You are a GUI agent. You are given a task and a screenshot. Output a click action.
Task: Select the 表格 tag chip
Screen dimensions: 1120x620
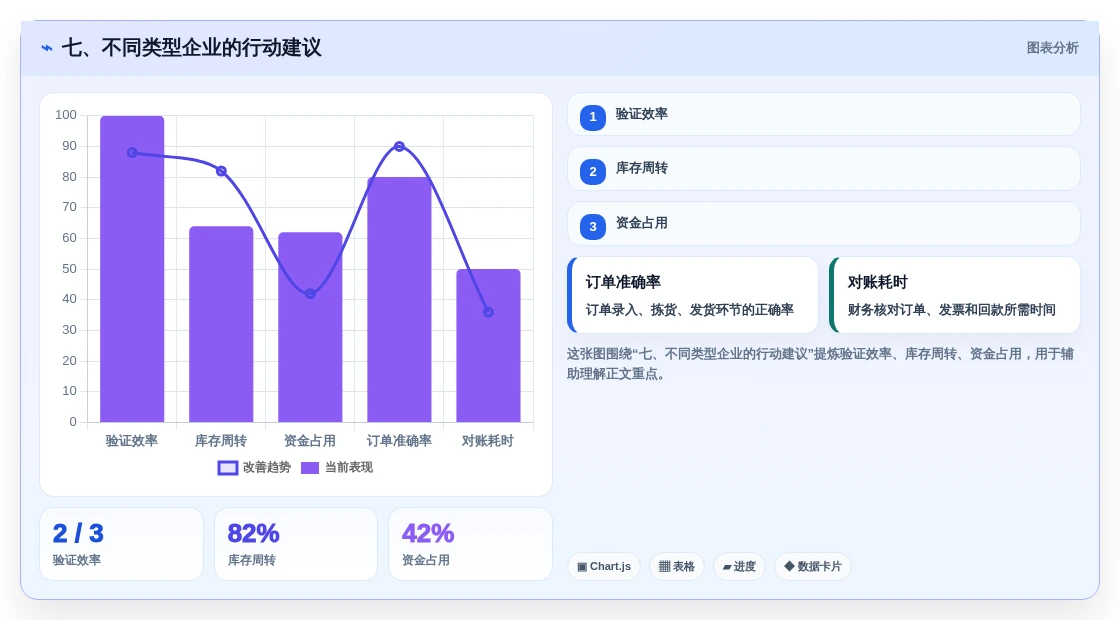click(676, 566)
